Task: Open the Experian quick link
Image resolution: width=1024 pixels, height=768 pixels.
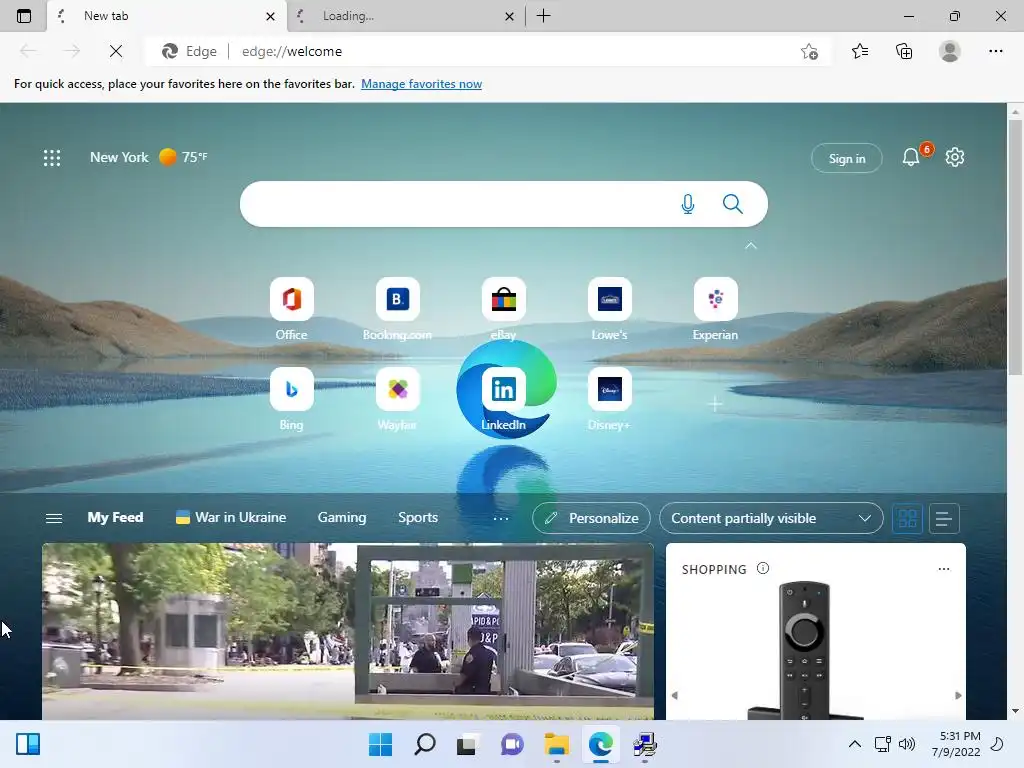Action: point(716,310)
